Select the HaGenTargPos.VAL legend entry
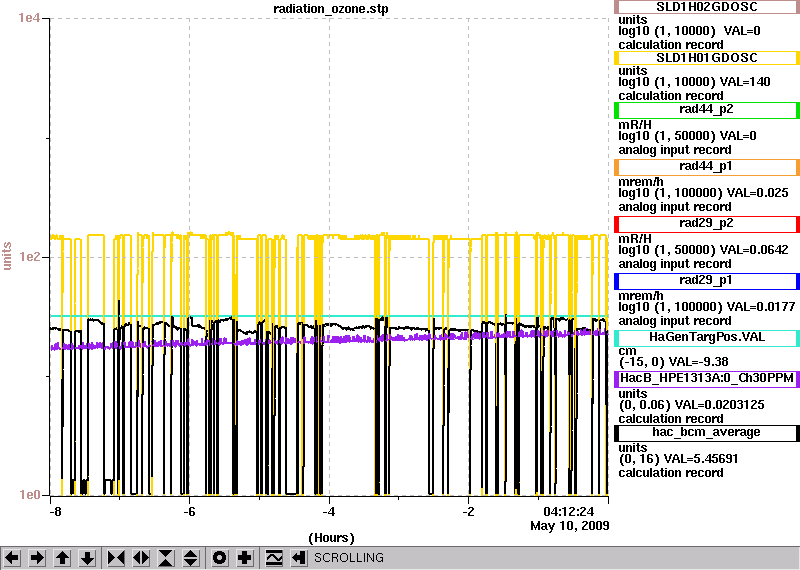 pos(707,338)
